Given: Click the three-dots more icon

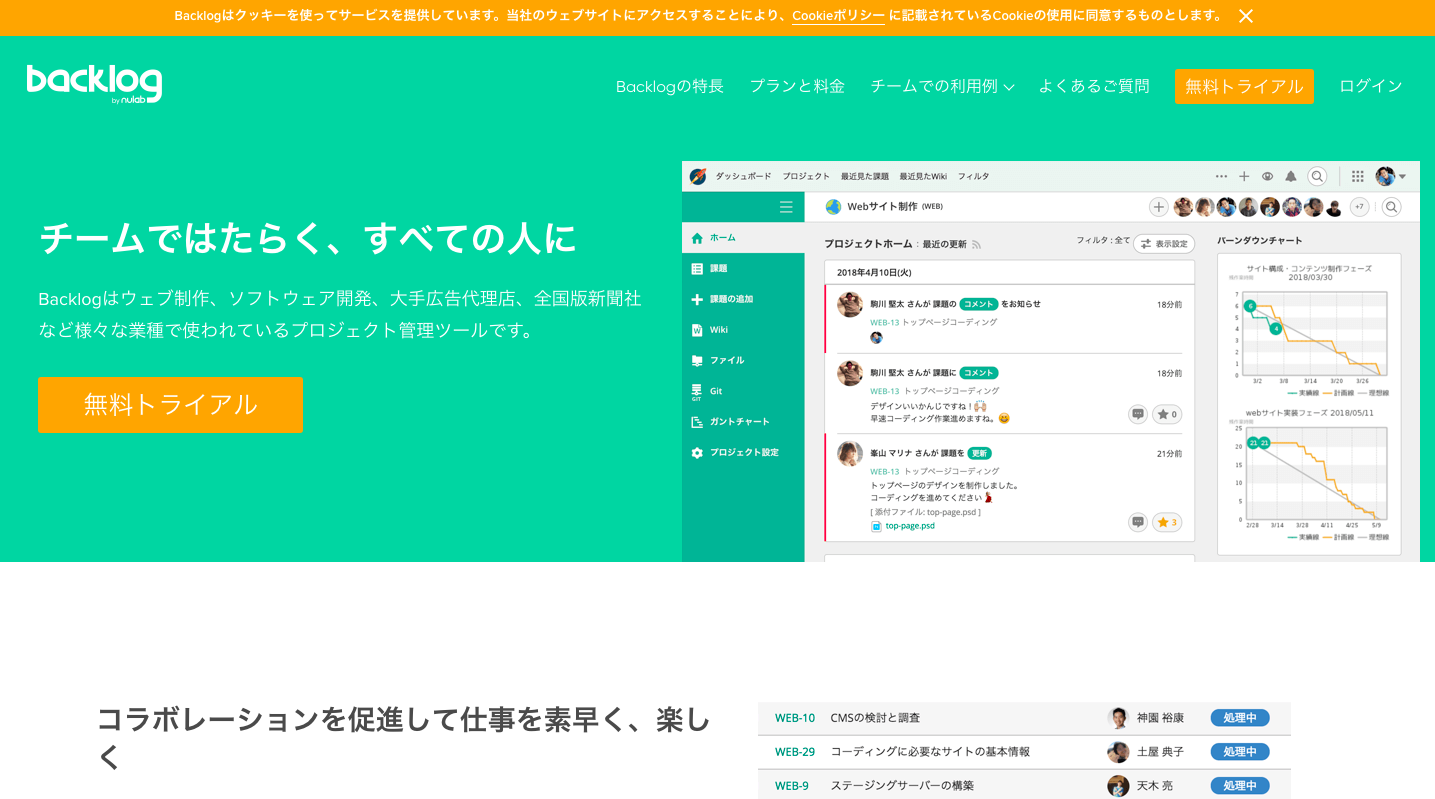Looking at the screenshot, I should pyautogui.click(x=1221, y=176).
